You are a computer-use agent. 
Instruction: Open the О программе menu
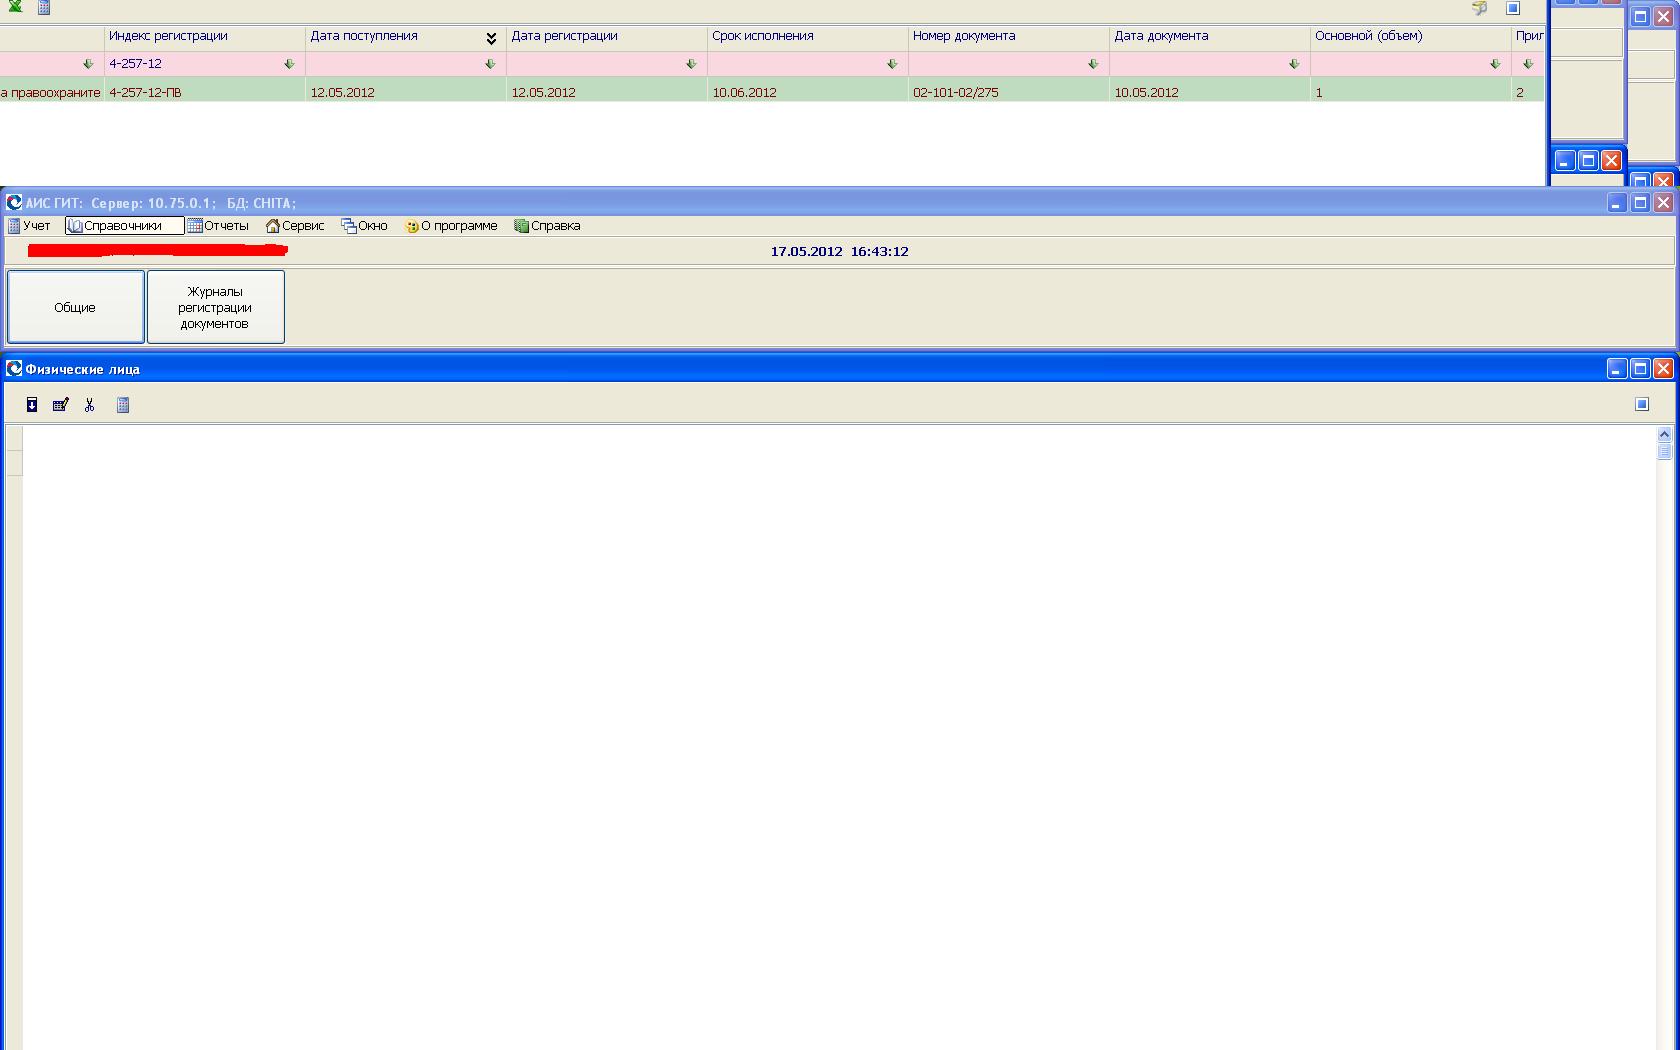click(x=451, y=226)
